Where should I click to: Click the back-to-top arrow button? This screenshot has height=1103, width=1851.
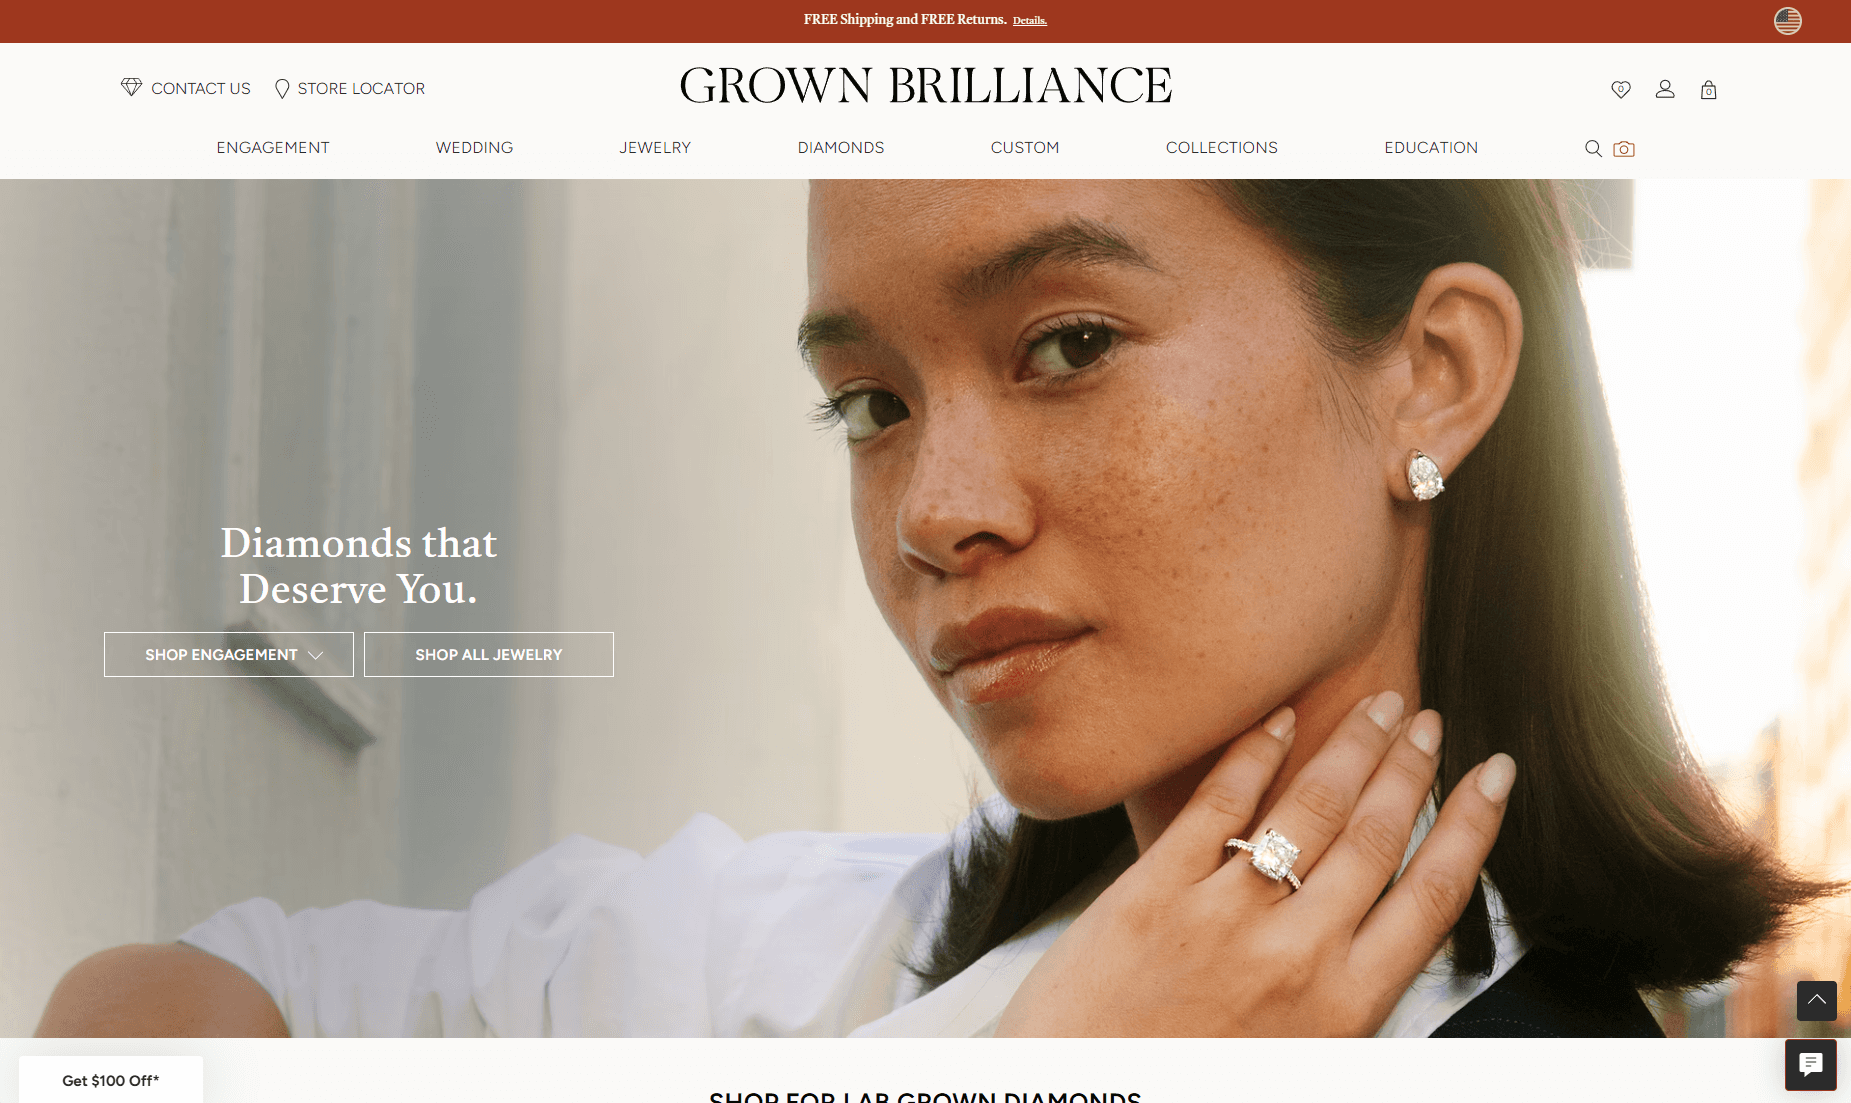tap(1816, 1000)
